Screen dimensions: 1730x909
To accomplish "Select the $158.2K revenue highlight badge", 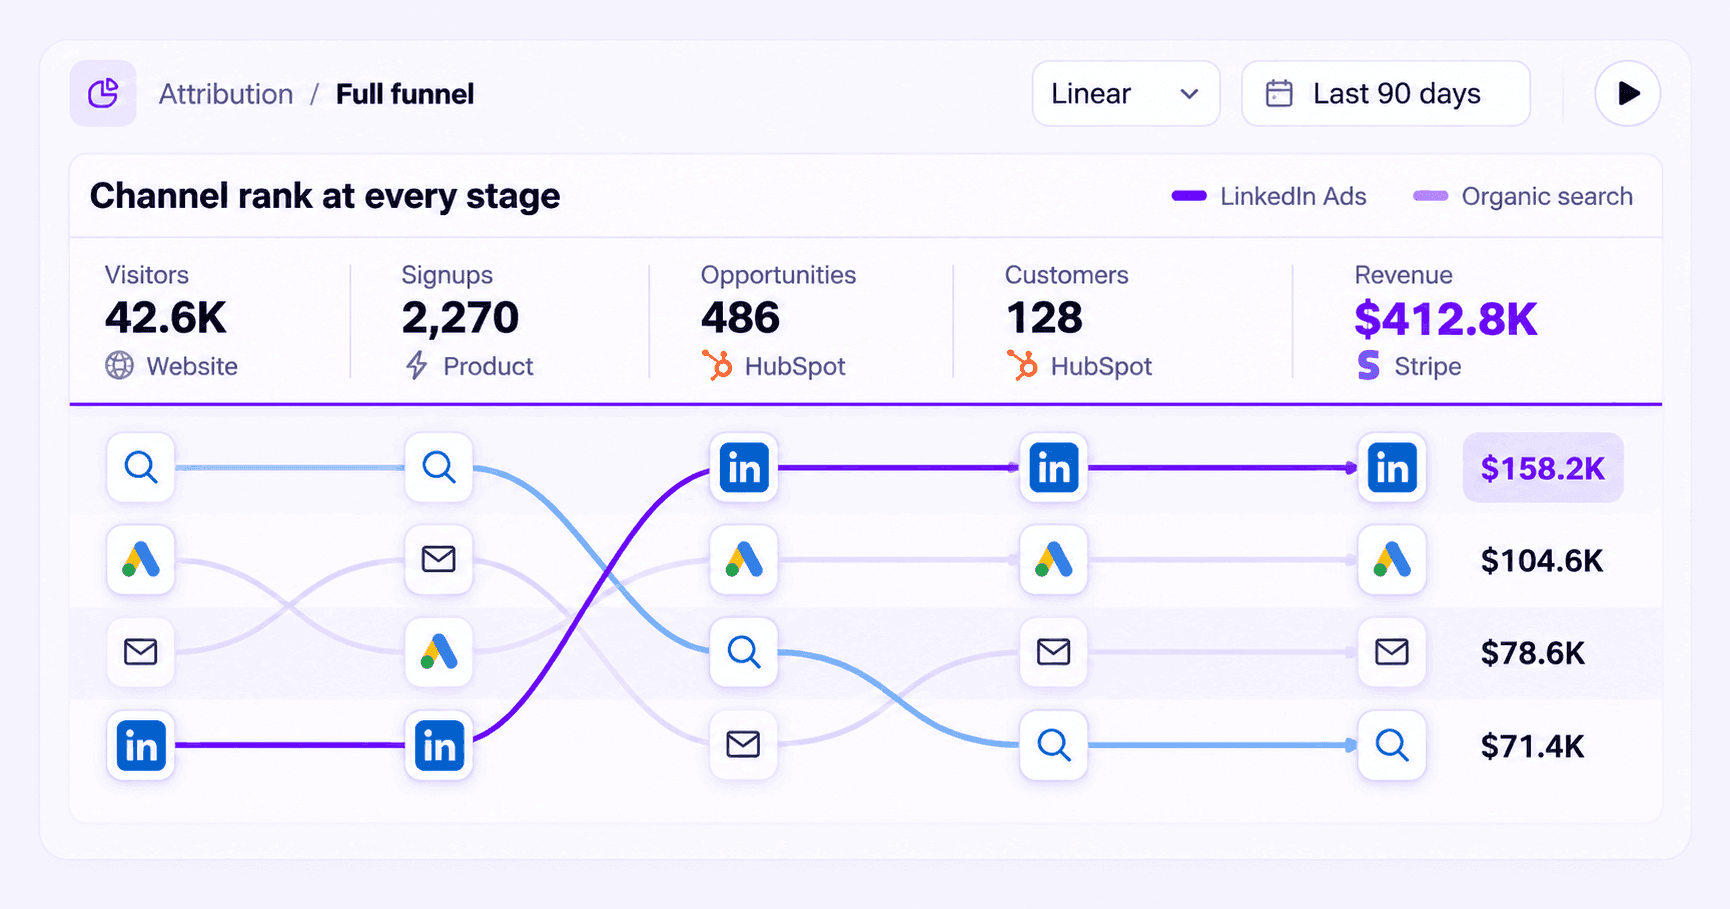I will coord(1543,468).
